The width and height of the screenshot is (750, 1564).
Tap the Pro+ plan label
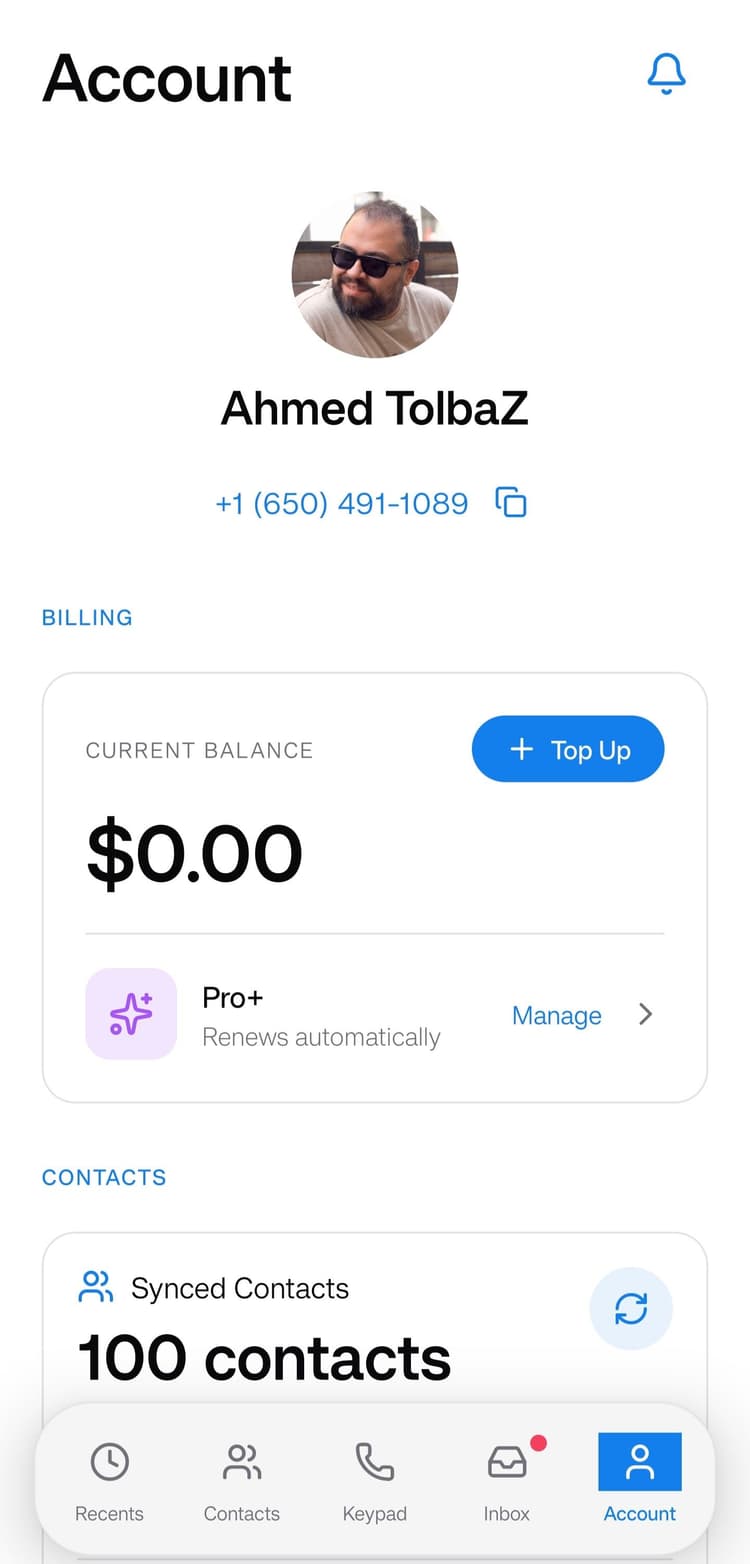[233, 997]
